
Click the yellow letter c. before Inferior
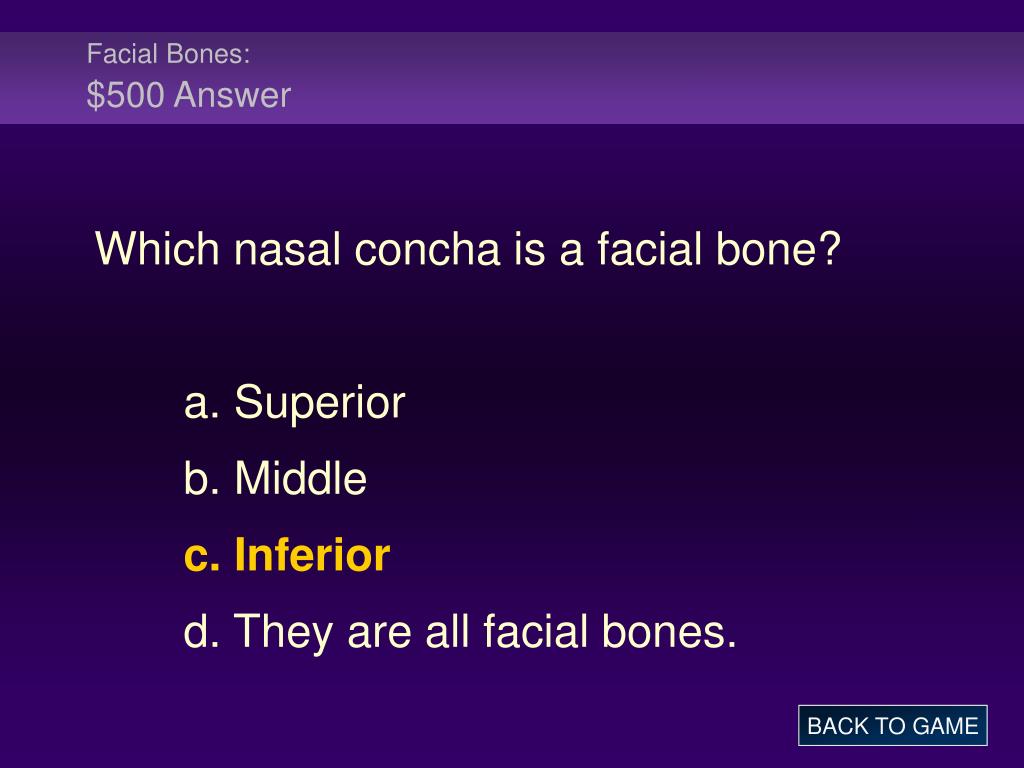[x=202, y=558]
